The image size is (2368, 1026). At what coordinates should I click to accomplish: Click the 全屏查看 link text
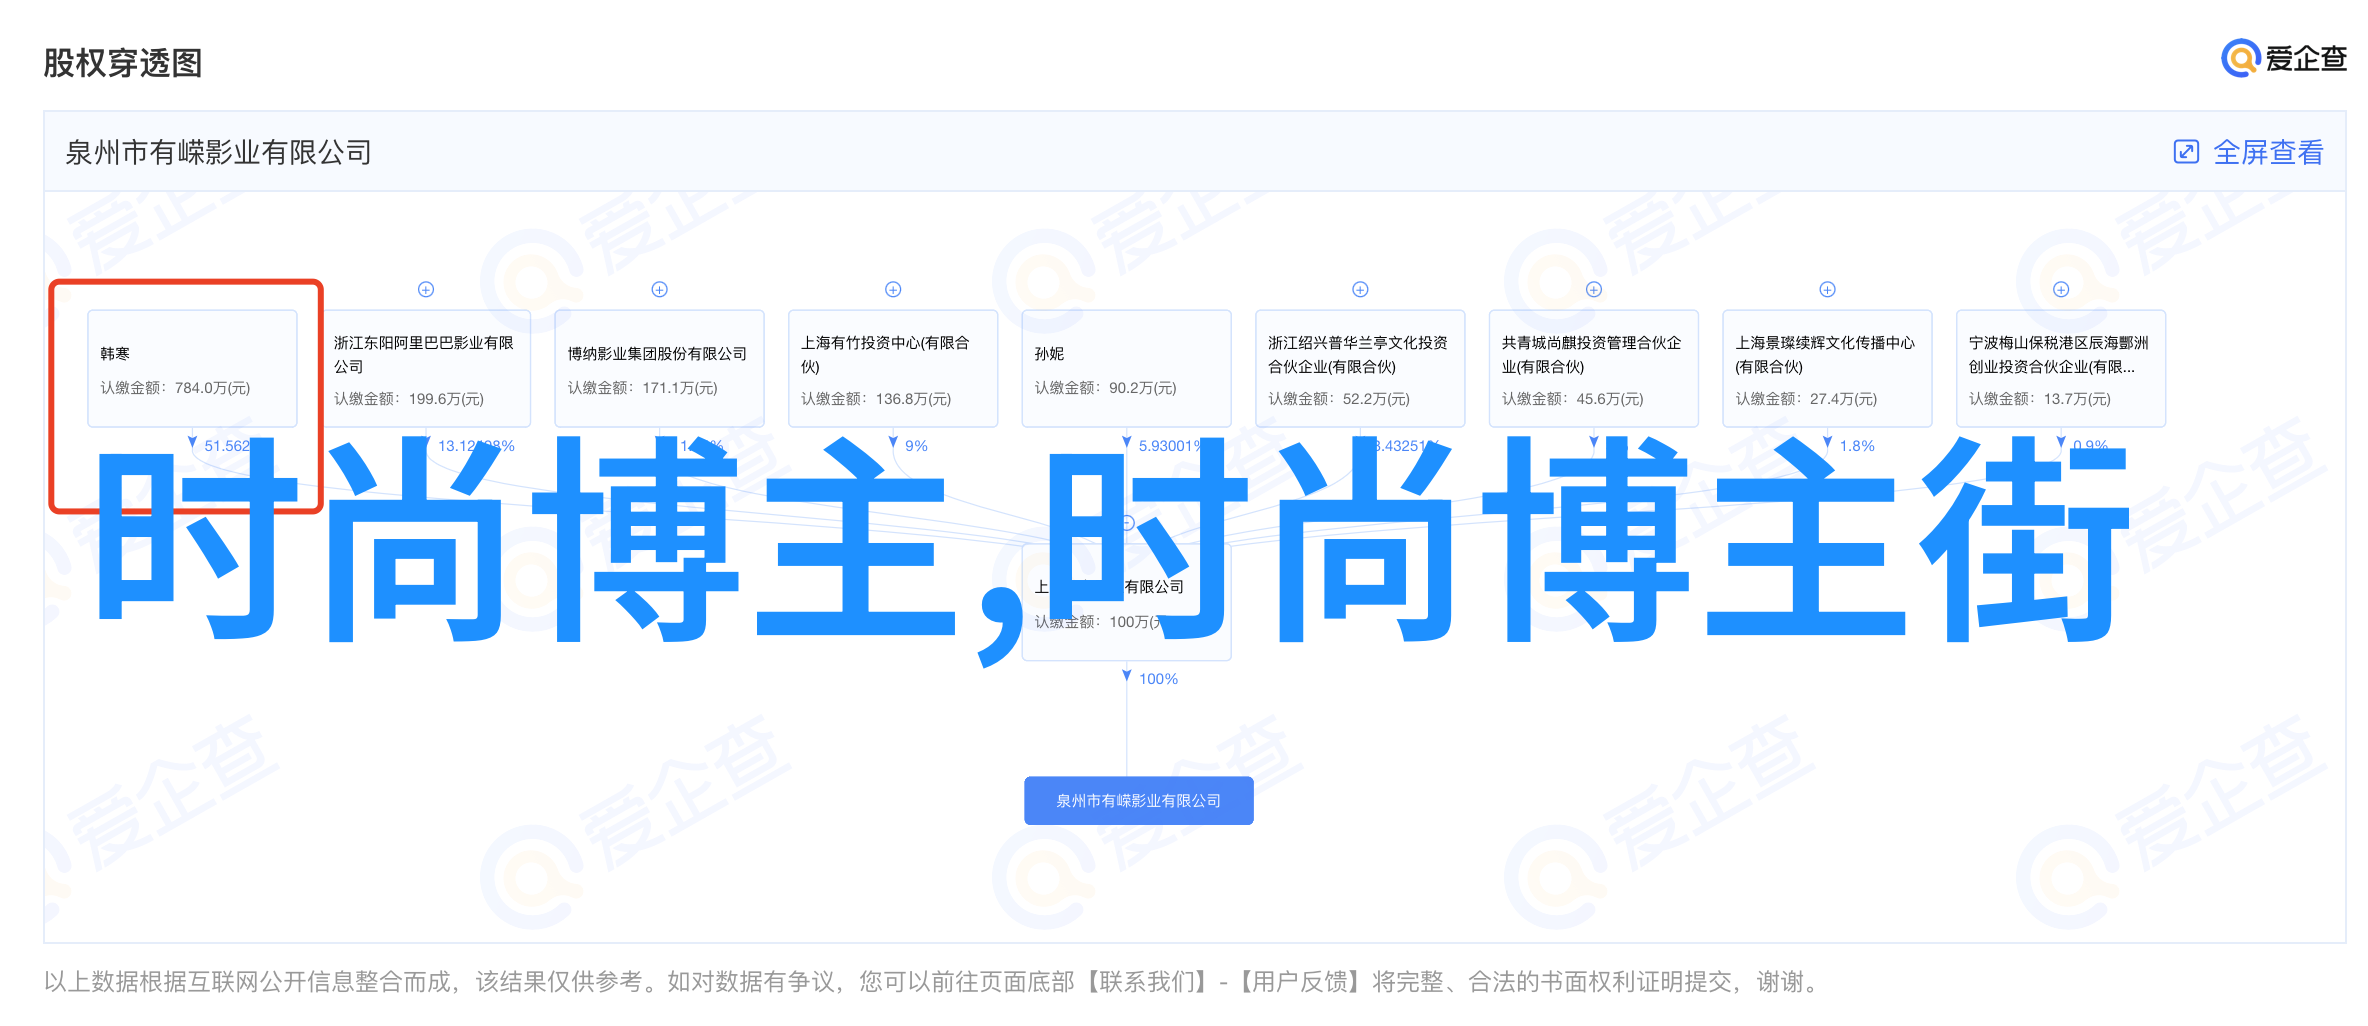point(2268,152)
